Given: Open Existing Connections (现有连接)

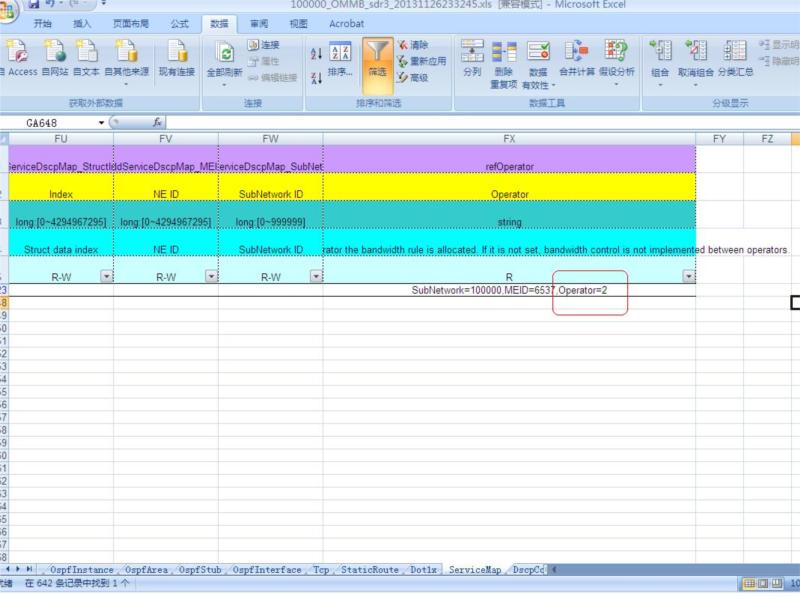Looking at the screenshot, I should 177,58.
